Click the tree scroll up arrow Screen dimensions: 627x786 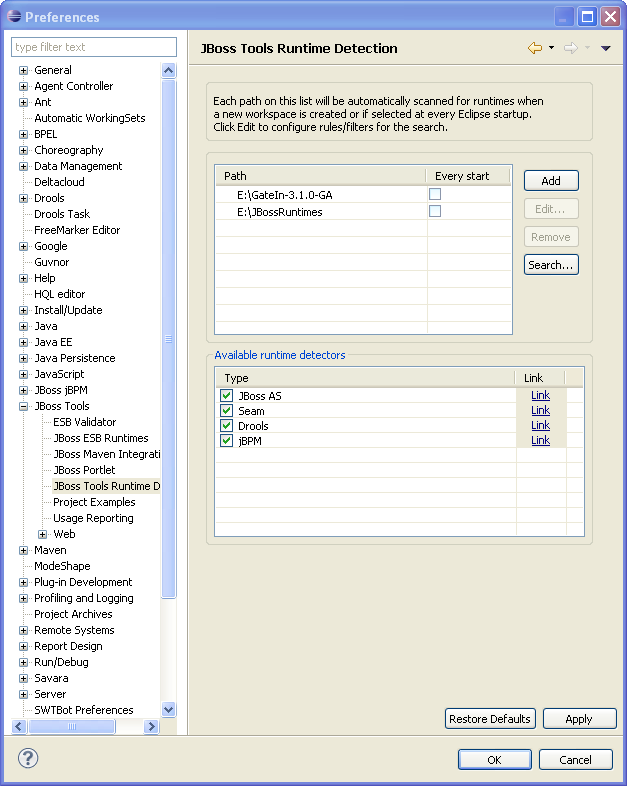point(169,70)
